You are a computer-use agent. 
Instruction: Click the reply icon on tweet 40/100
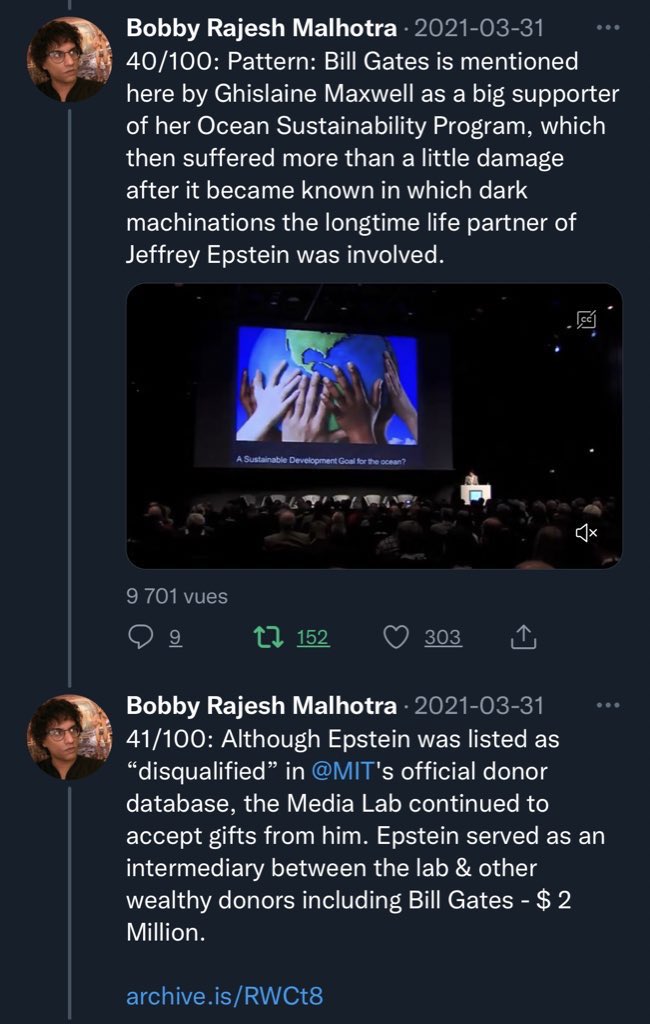pyautogui.click(x=141, y=636)
